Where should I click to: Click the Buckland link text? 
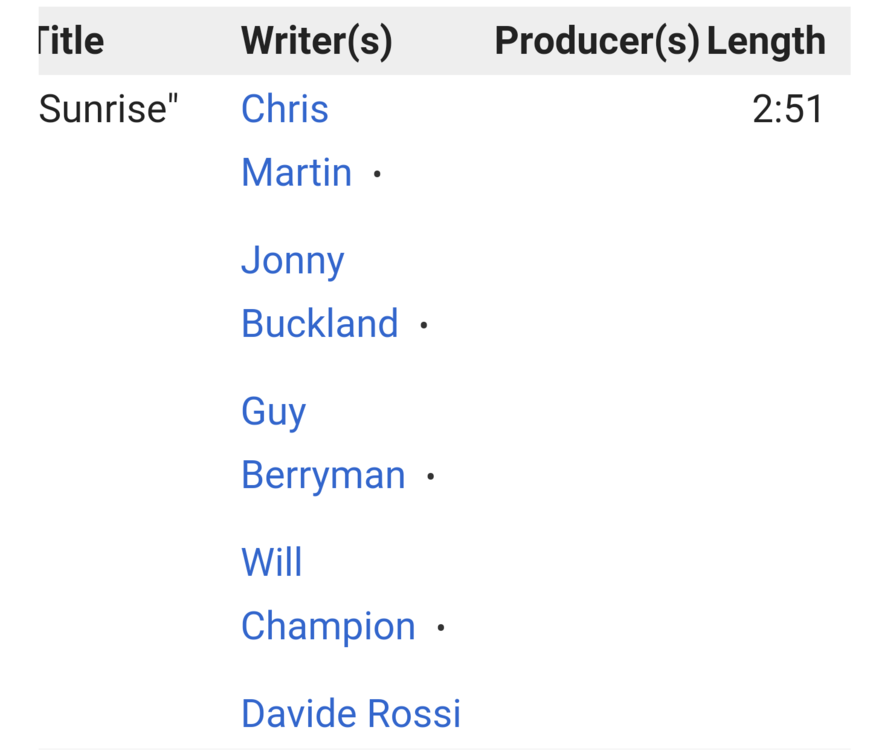(x=320, y=323)
